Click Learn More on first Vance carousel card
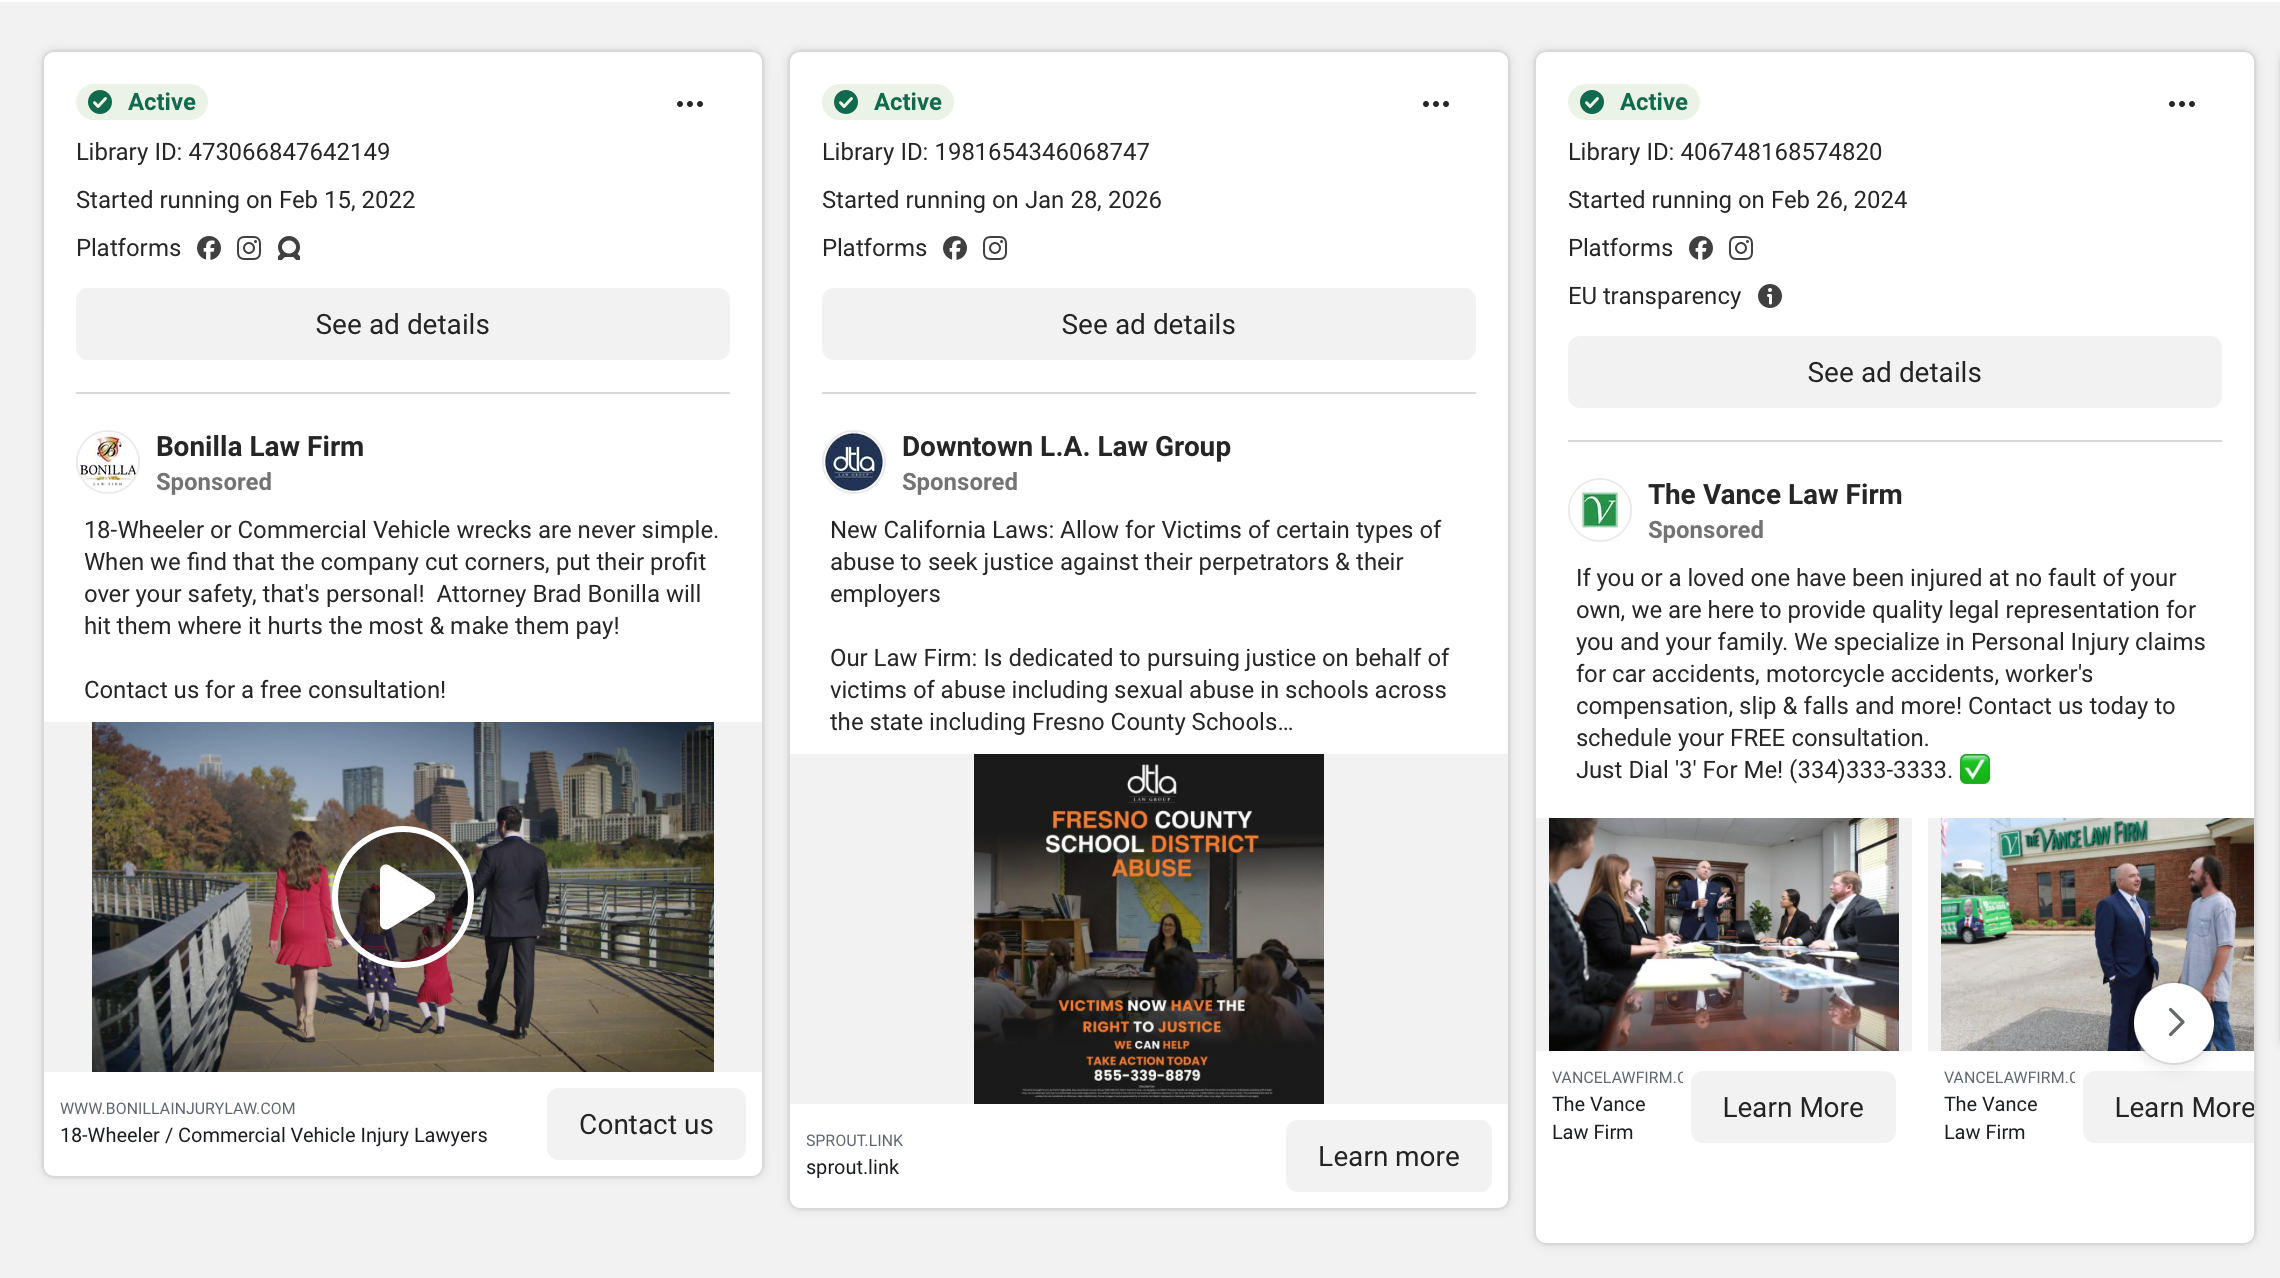2280x1278 pixels. tap(1793, 1107)
